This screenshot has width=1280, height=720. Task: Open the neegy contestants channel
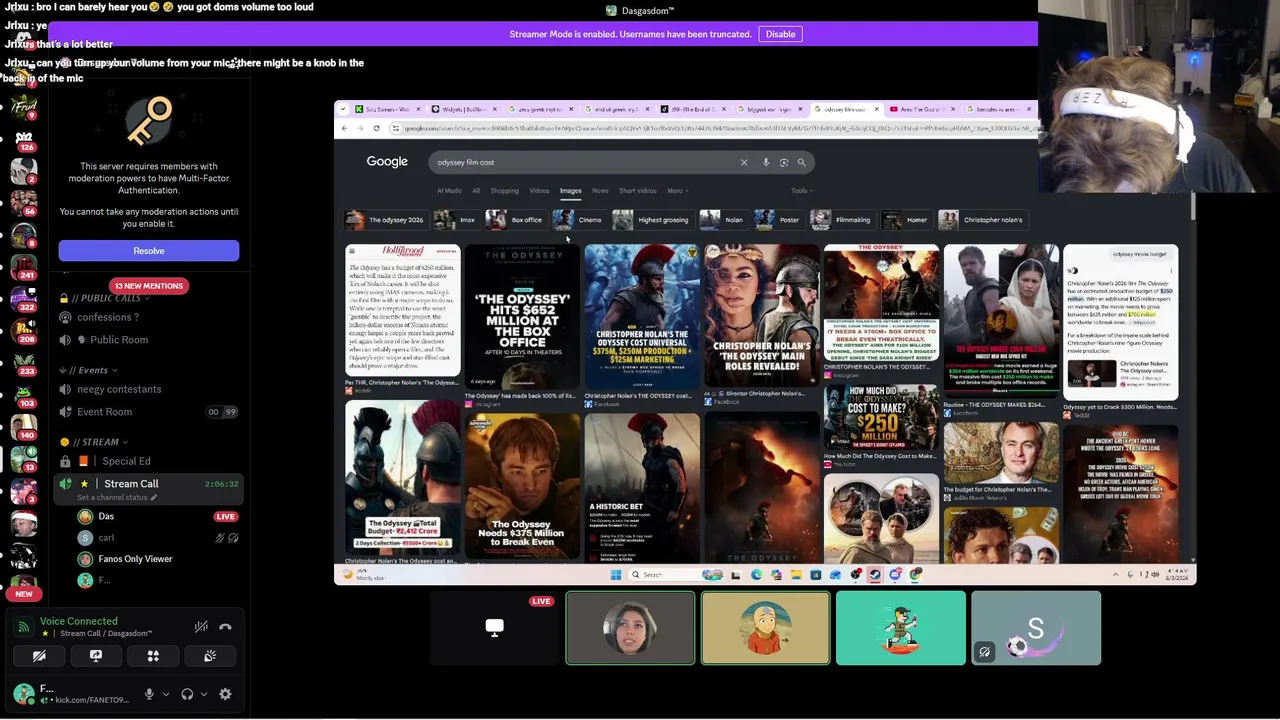tap(119, 389)
